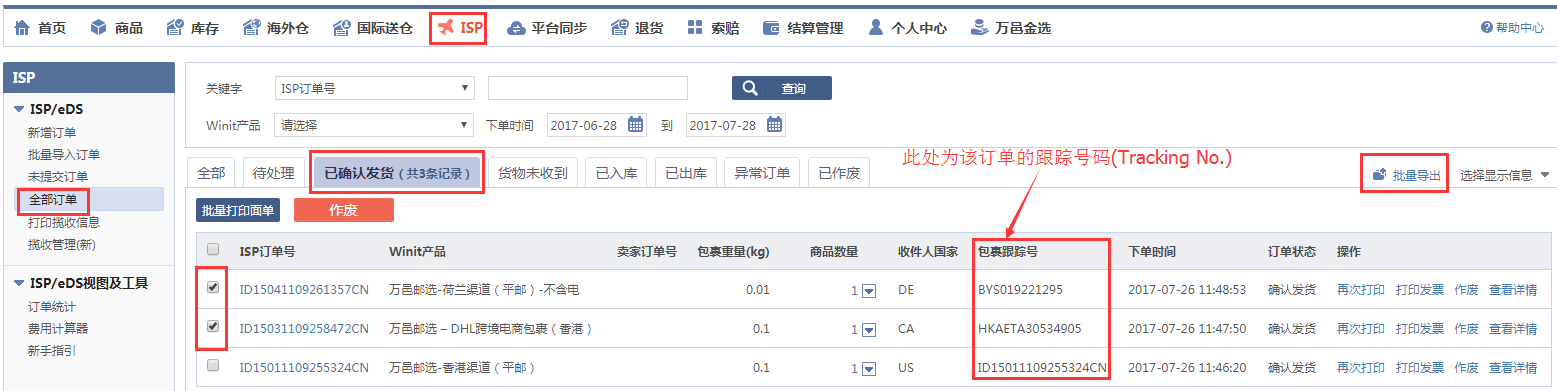Select the 已确认发货 tab
1557x391 pixels.
click(398, 173)
